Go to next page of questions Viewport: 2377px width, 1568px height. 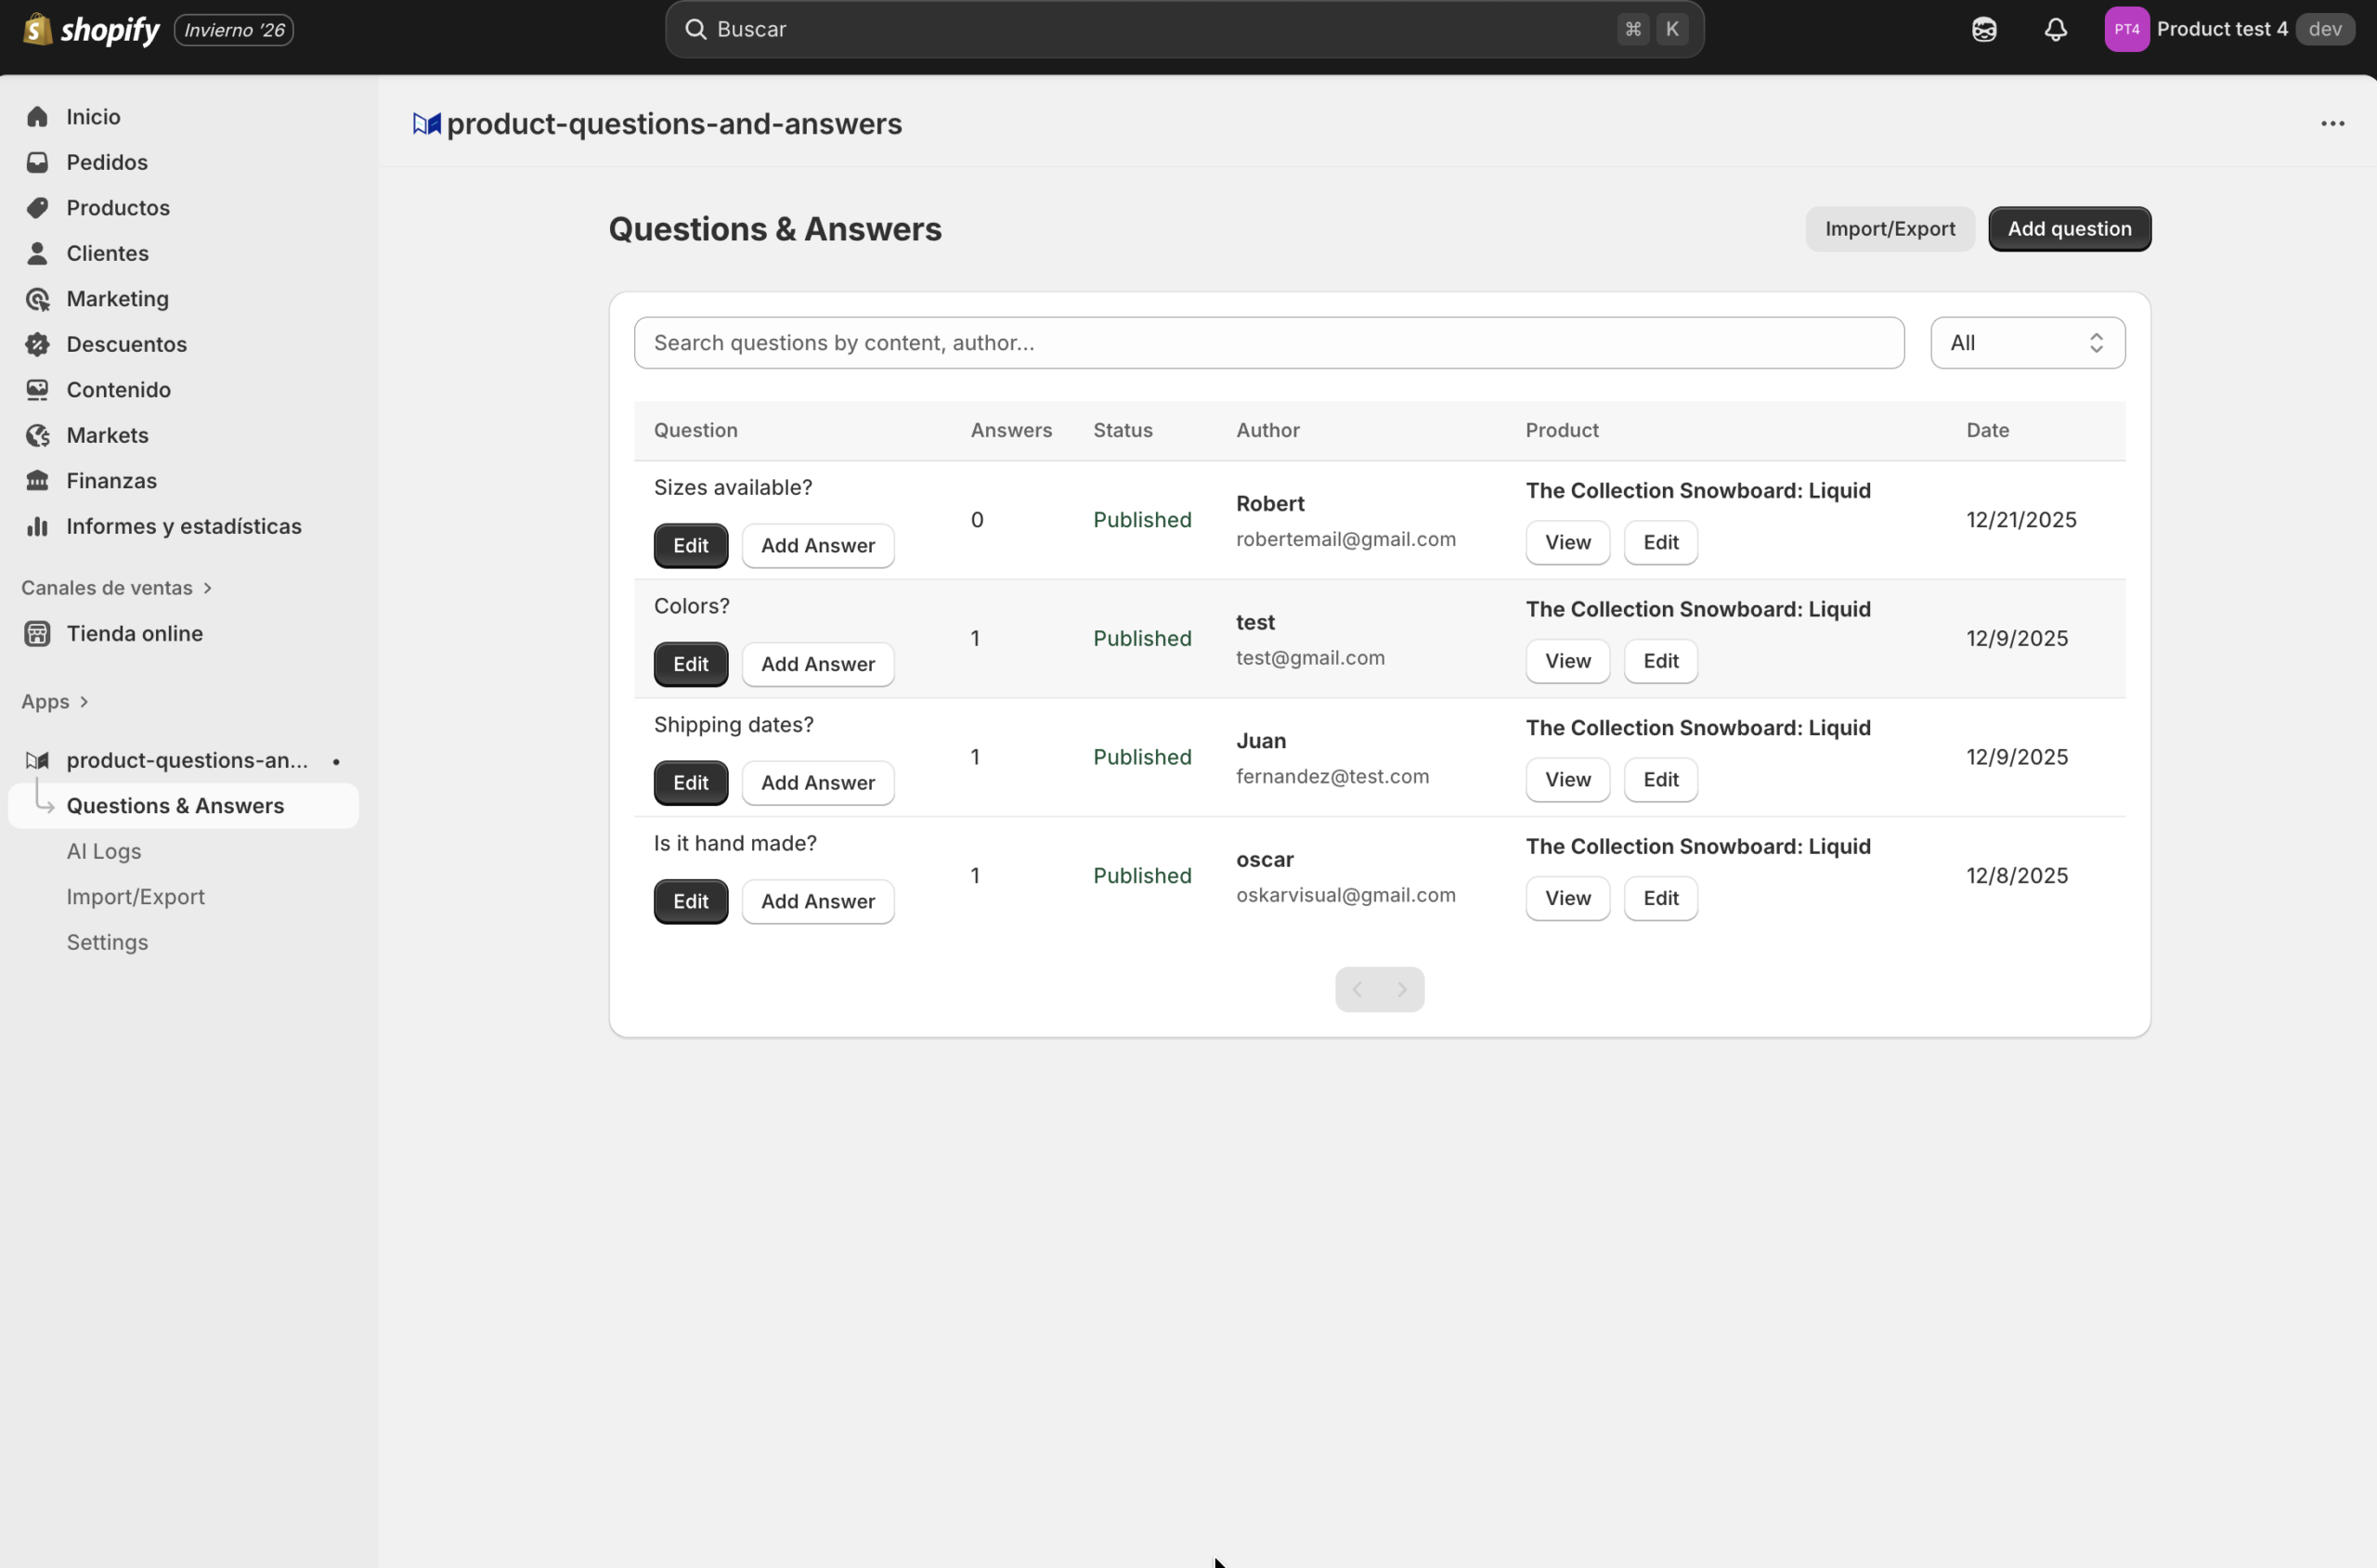click(1402, 989)
